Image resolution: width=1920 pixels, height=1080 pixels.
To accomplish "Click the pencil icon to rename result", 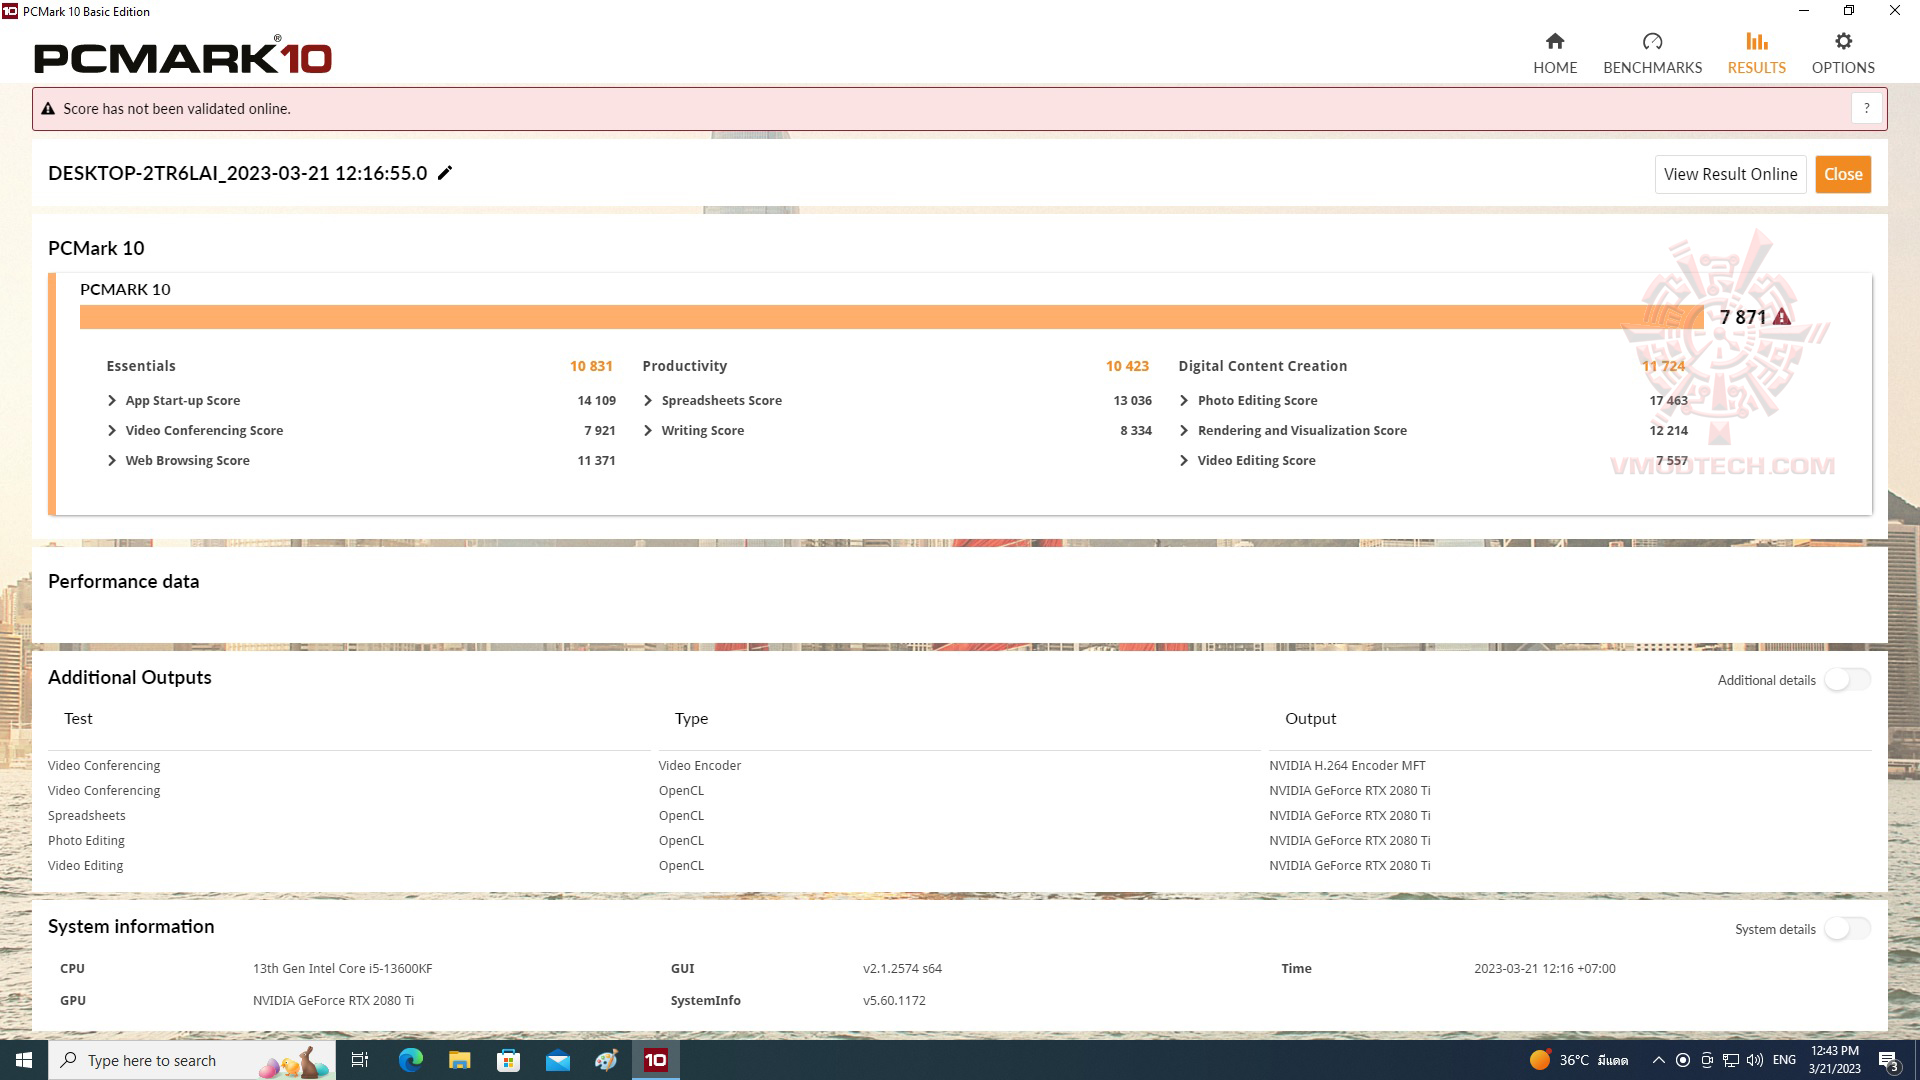I will pyautogui.click(x=444, y=173).
